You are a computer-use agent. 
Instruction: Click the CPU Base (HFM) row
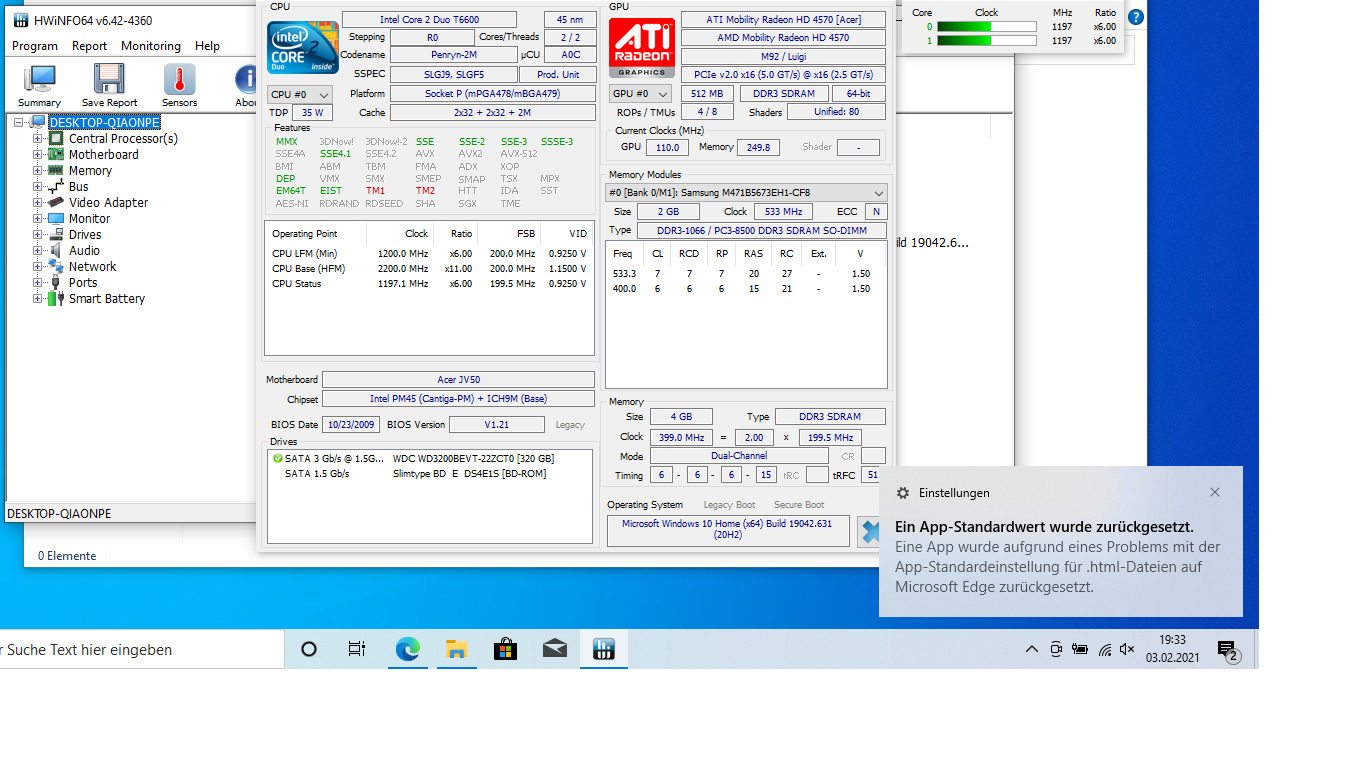(429, 268)
